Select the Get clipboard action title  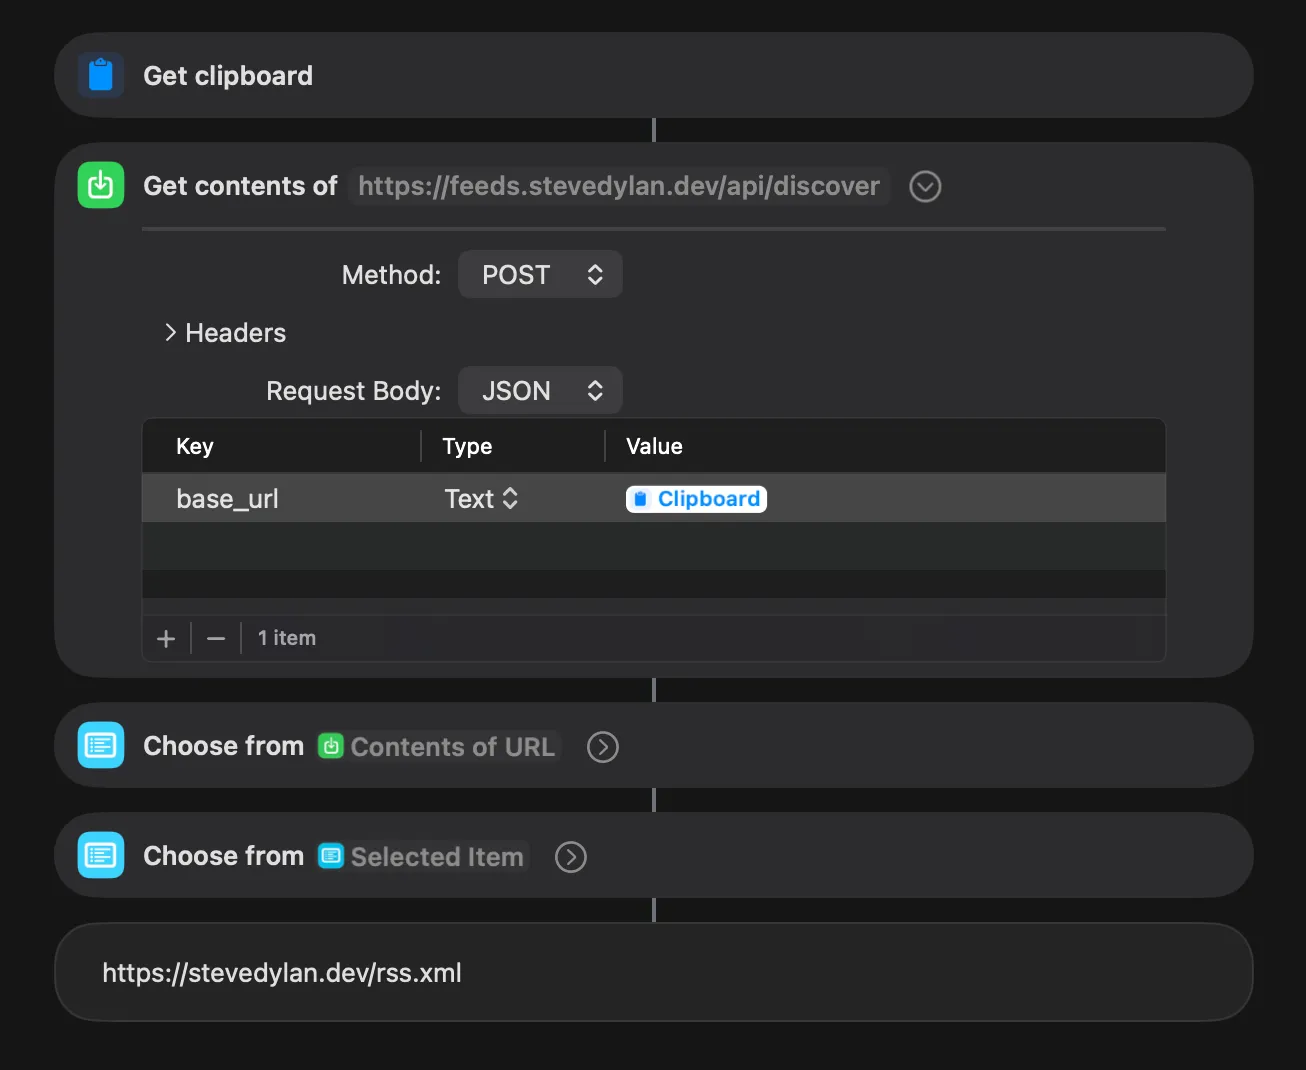[228, 76]
